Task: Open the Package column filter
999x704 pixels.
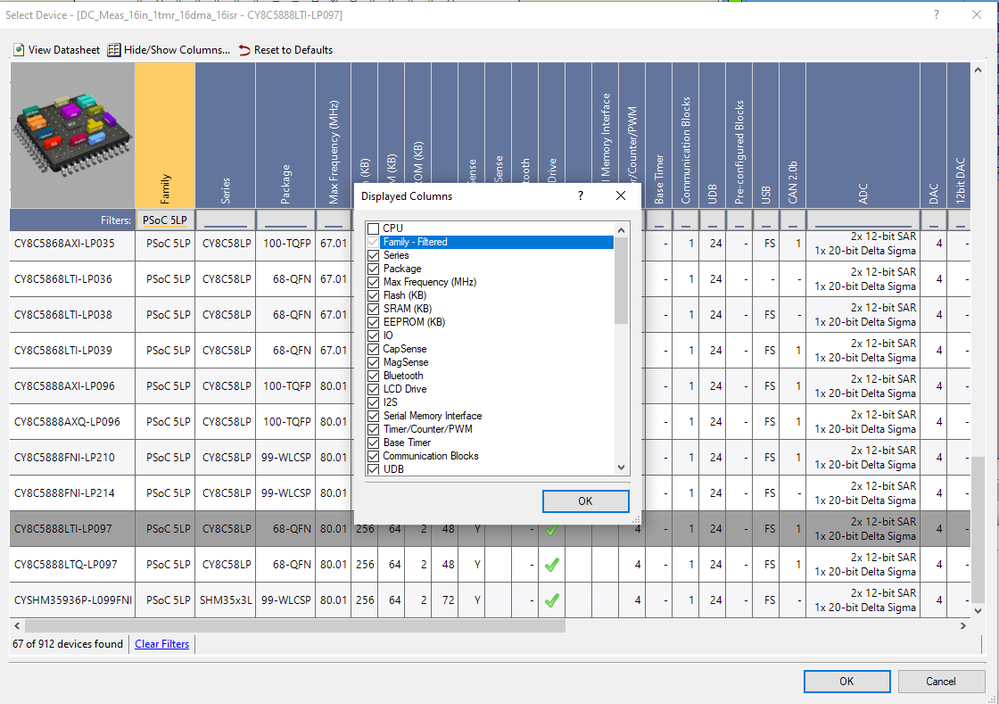Action: click(285, 220)
